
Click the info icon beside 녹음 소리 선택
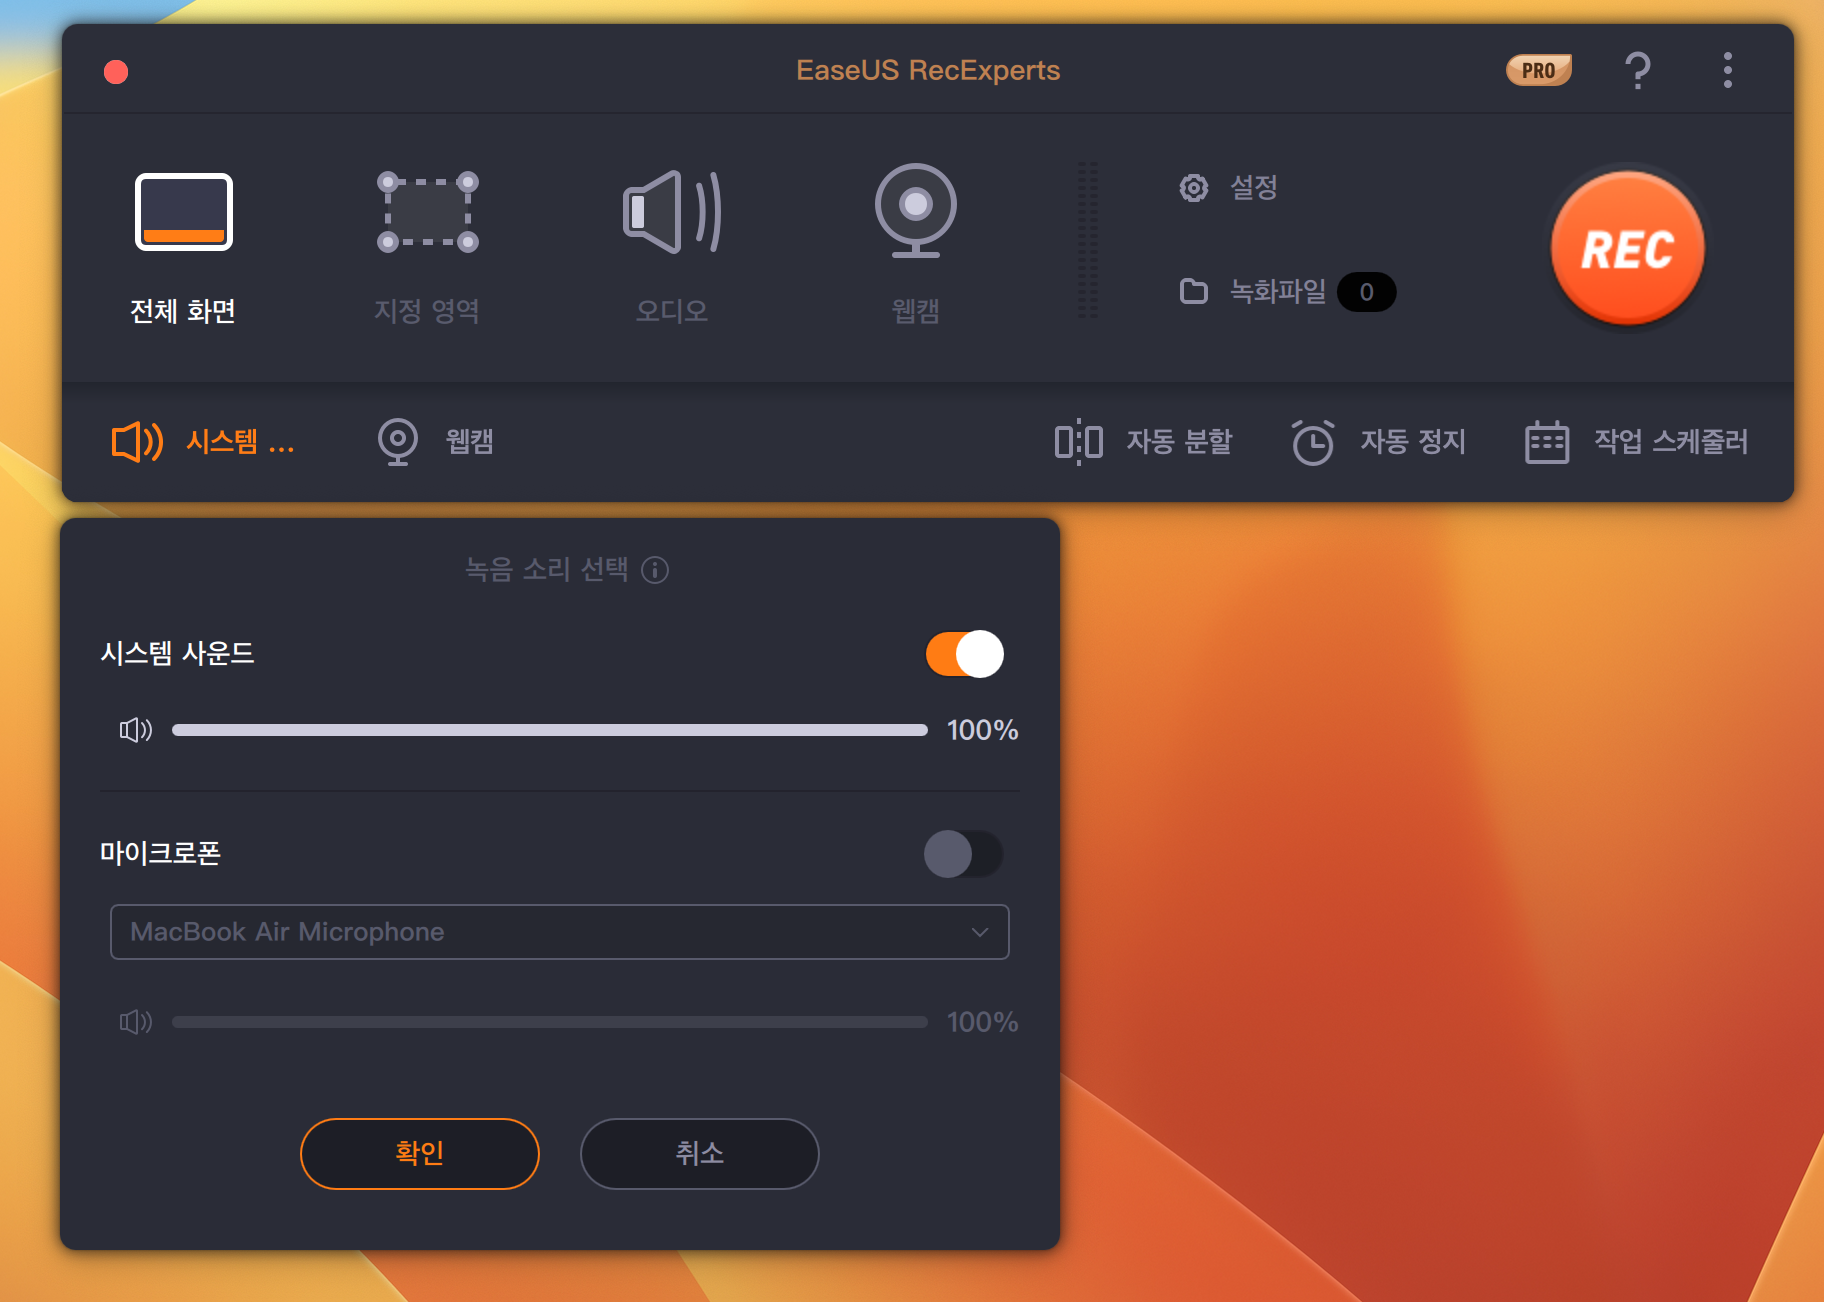(x=655, y=570)
